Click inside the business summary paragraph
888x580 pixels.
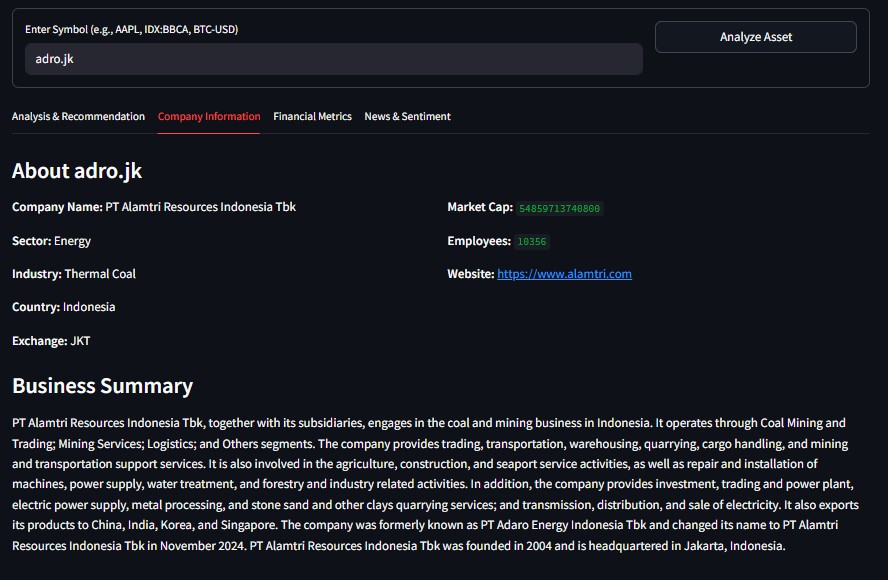(430, 484)
